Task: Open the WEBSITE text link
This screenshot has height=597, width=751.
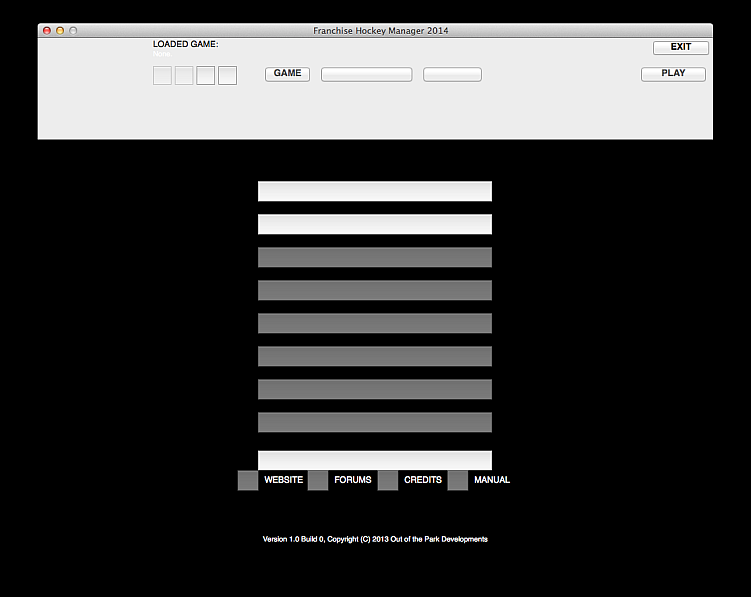Action: pyautogui.click(x=283, y=480)
